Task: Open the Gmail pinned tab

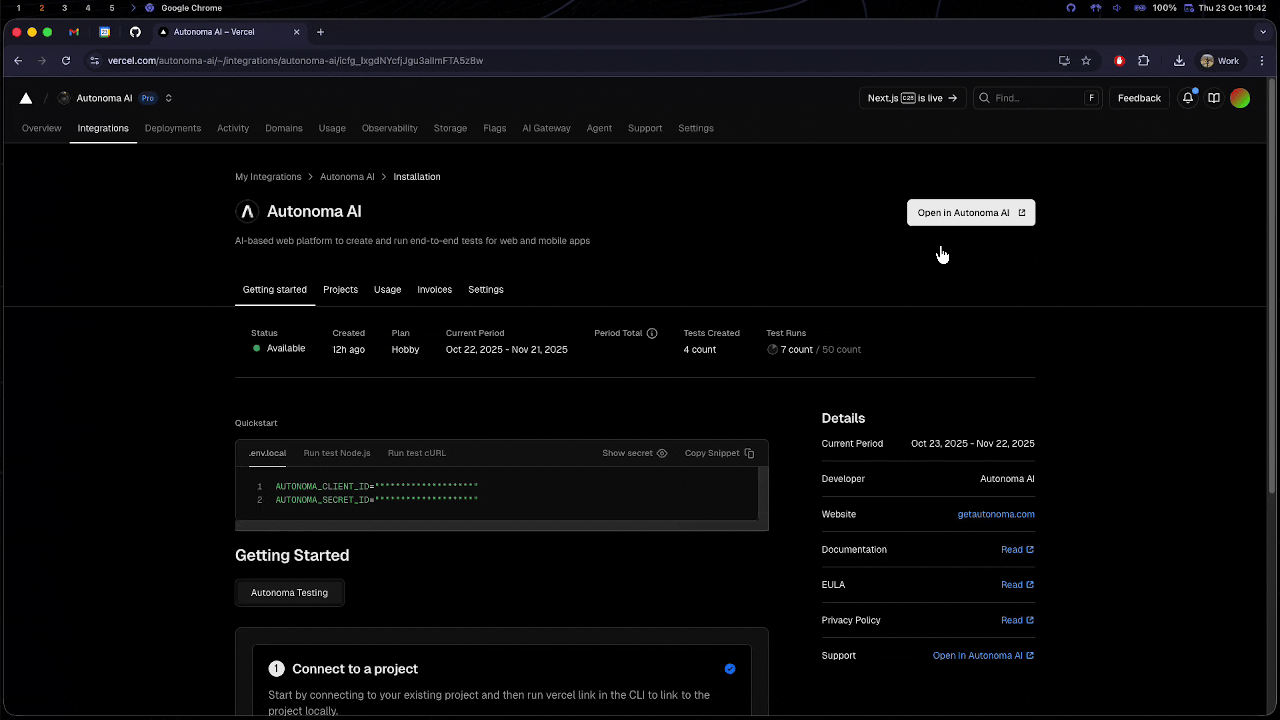Action: pyautogui.click(x=74, y=32)
